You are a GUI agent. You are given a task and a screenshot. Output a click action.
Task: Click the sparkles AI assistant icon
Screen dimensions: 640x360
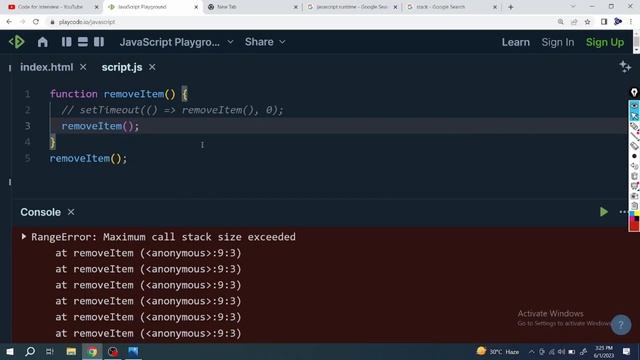click(x=625, y=67)
